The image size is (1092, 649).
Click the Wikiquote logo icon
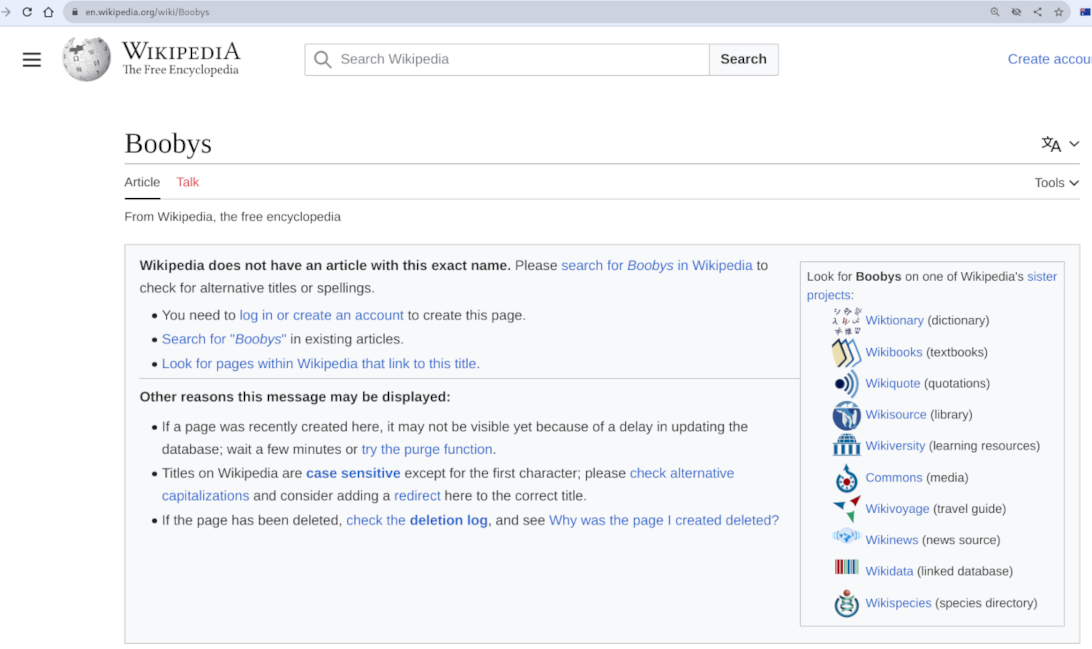pyautogui.click(x=846, y=384)
